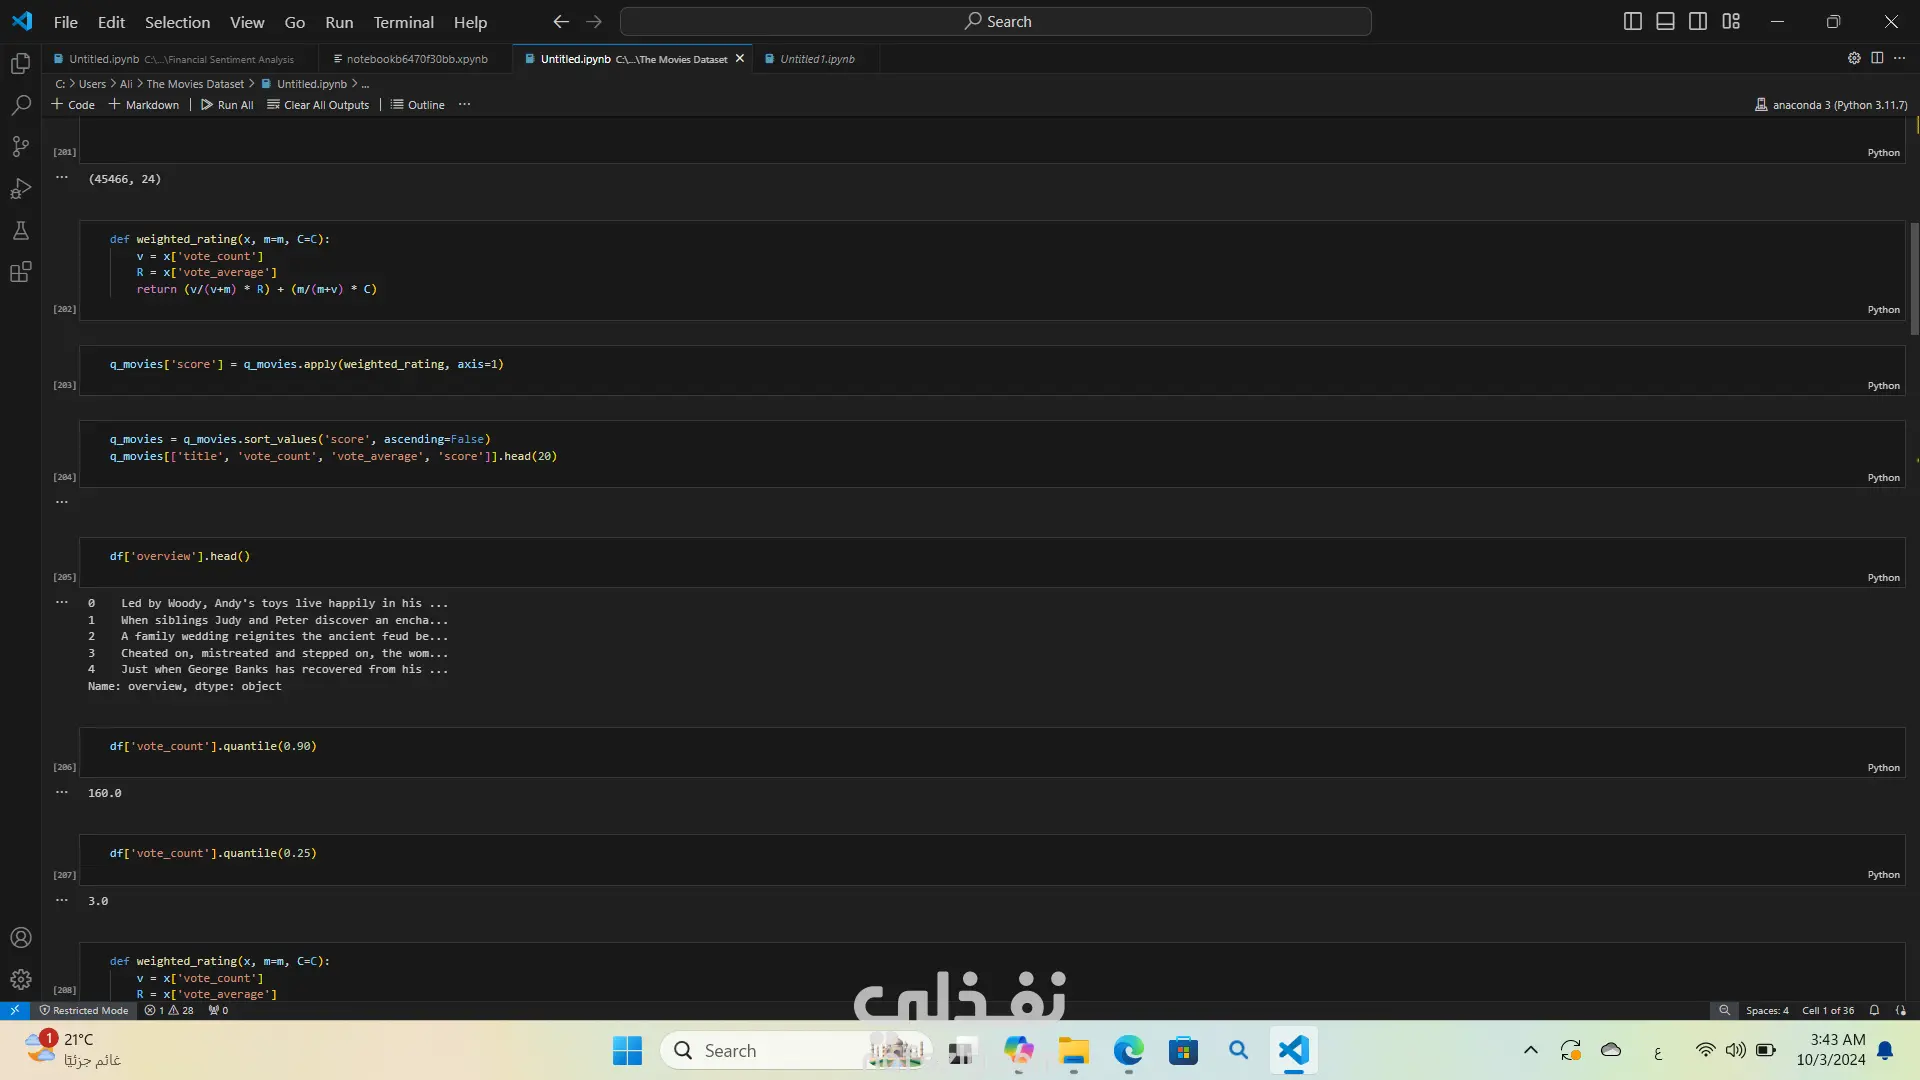The width and height of the screenshot is (1920, 1080).
Task: Open the Source Control view
Action: tap(21, 147)
